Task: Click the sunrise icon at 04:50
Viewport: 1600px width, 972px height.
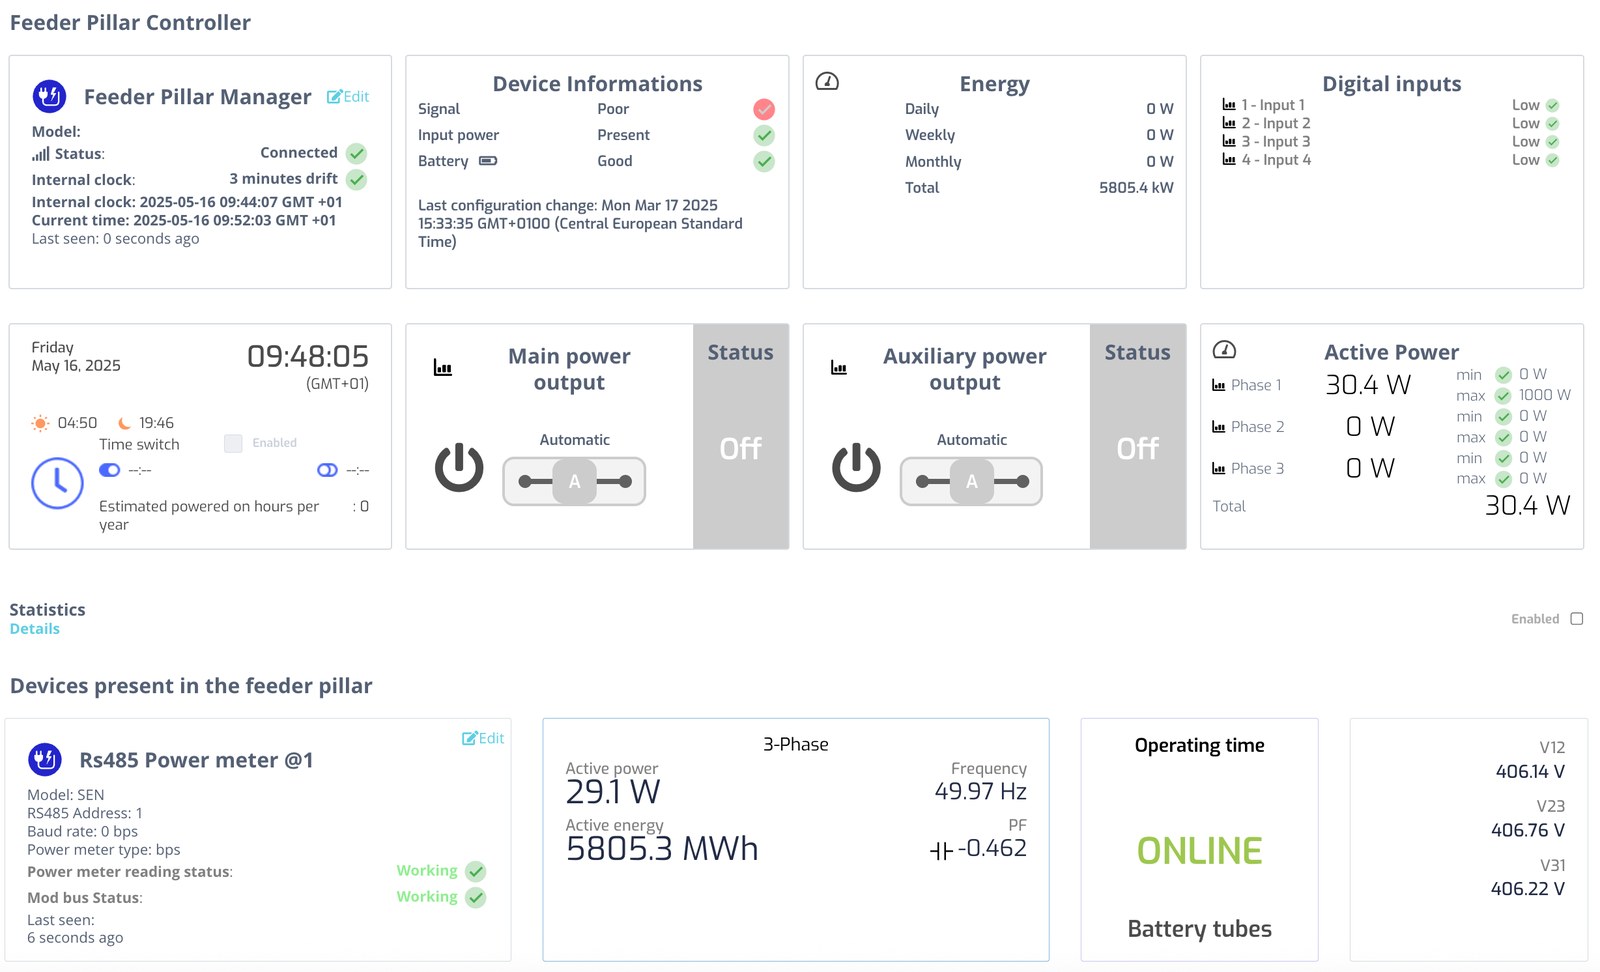Action: click(40, 423)
